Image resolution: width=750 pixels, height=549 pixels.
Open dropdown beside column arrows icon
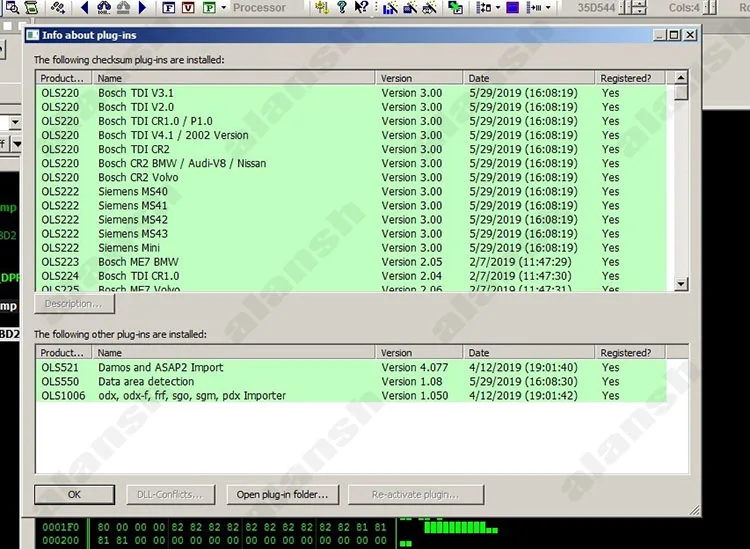(498, 8)
